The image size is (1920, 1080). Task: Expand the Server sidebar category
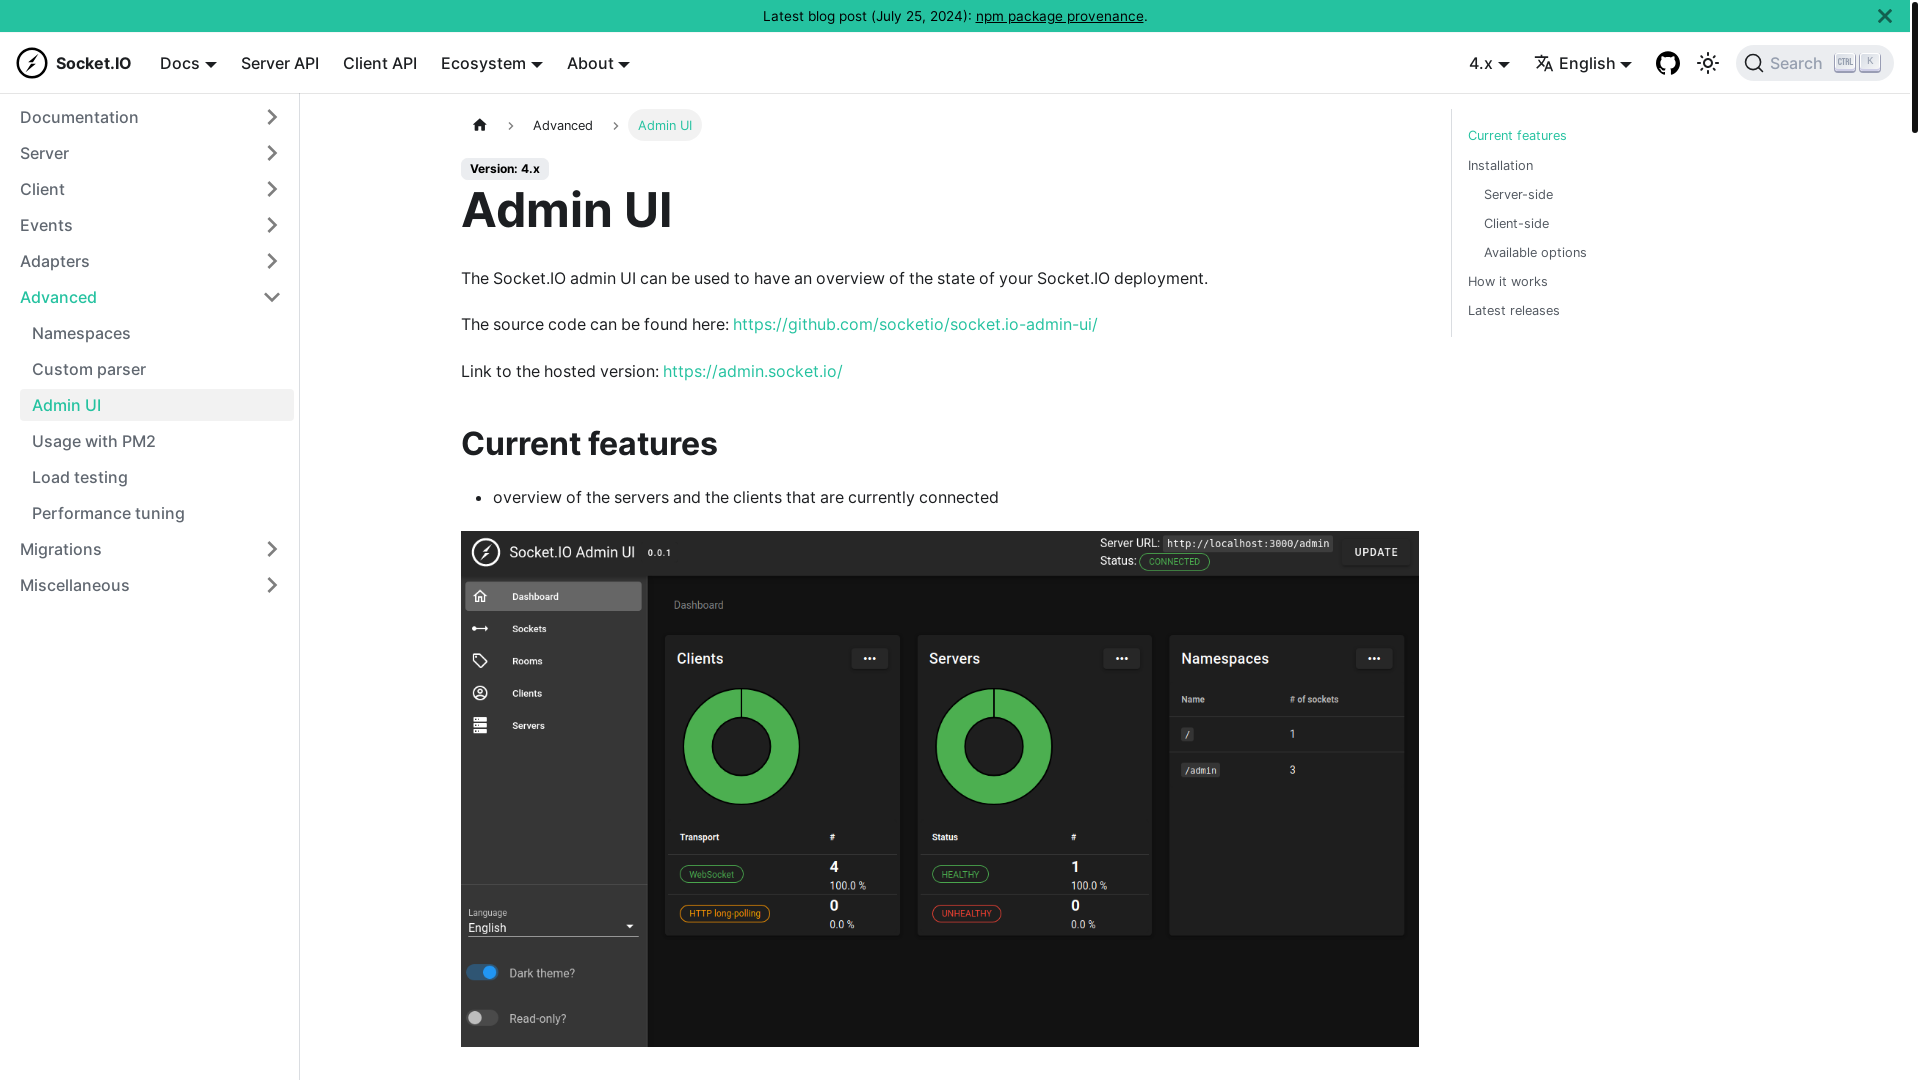coord(272,153)
